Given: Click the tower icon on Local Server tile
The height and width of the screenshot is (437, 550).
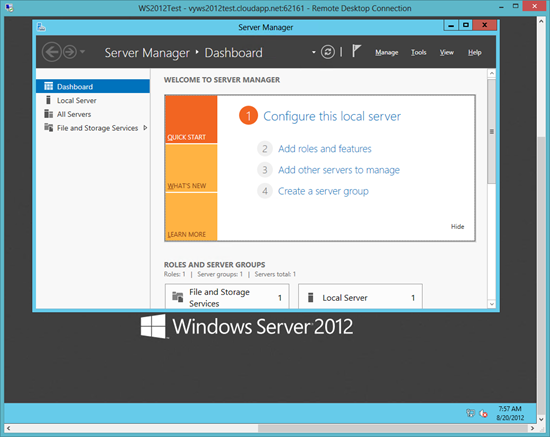Looking at the screenshot, I should coord(310,297).
